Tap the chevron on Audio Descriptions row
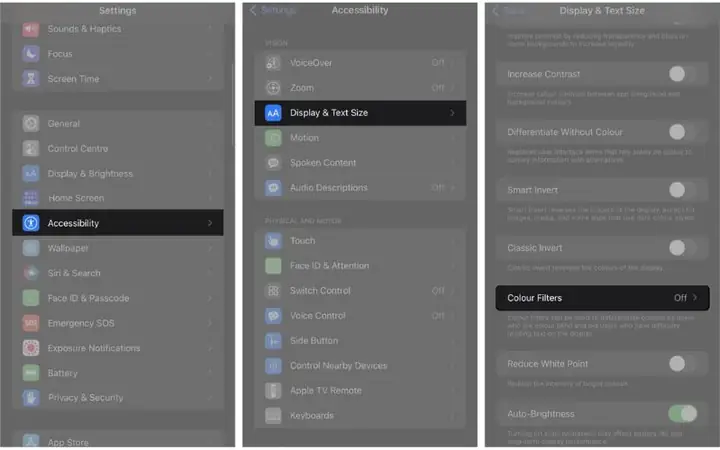Screen dimensions: 720x450 click(452, 188)
